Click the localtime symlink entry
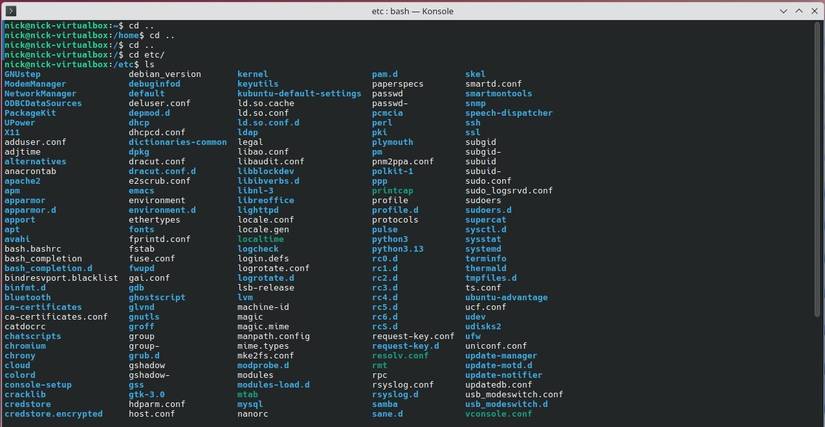Viewport: 825px width, 427px height. (x=261, y=239)
